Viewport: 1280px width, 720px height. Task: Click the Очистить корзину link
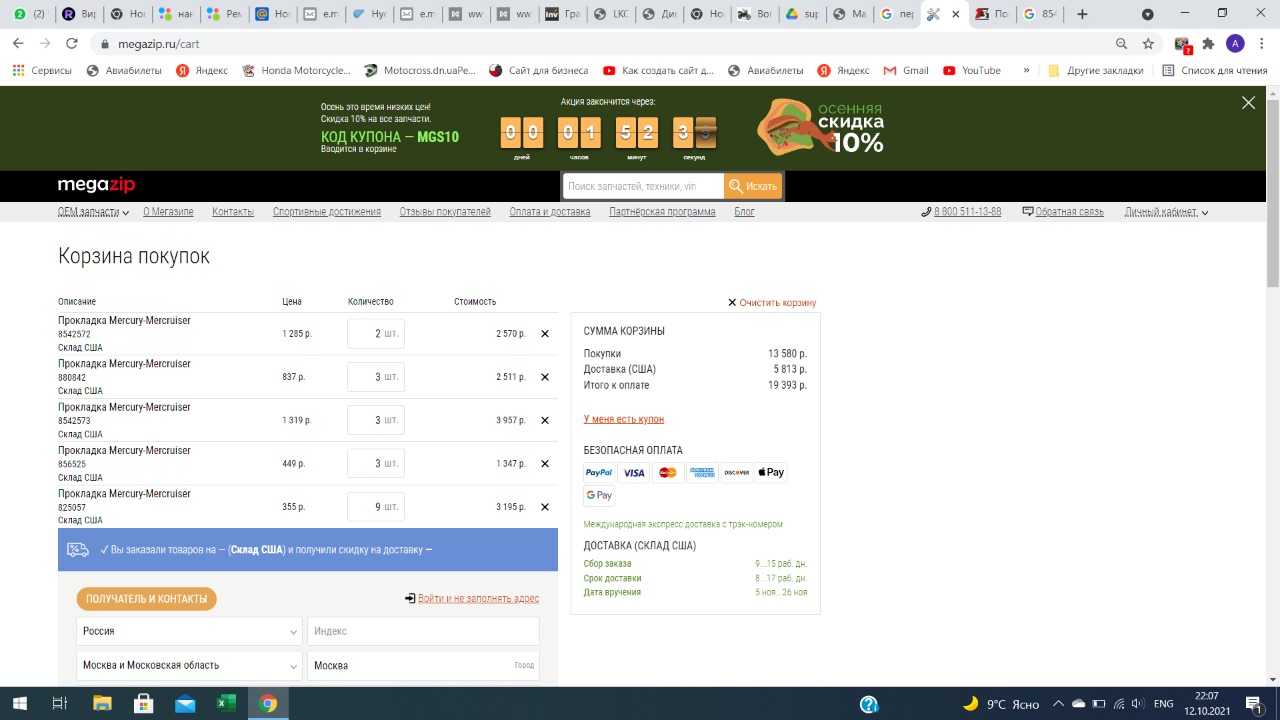pyautogui.click(x=777, y=302)
